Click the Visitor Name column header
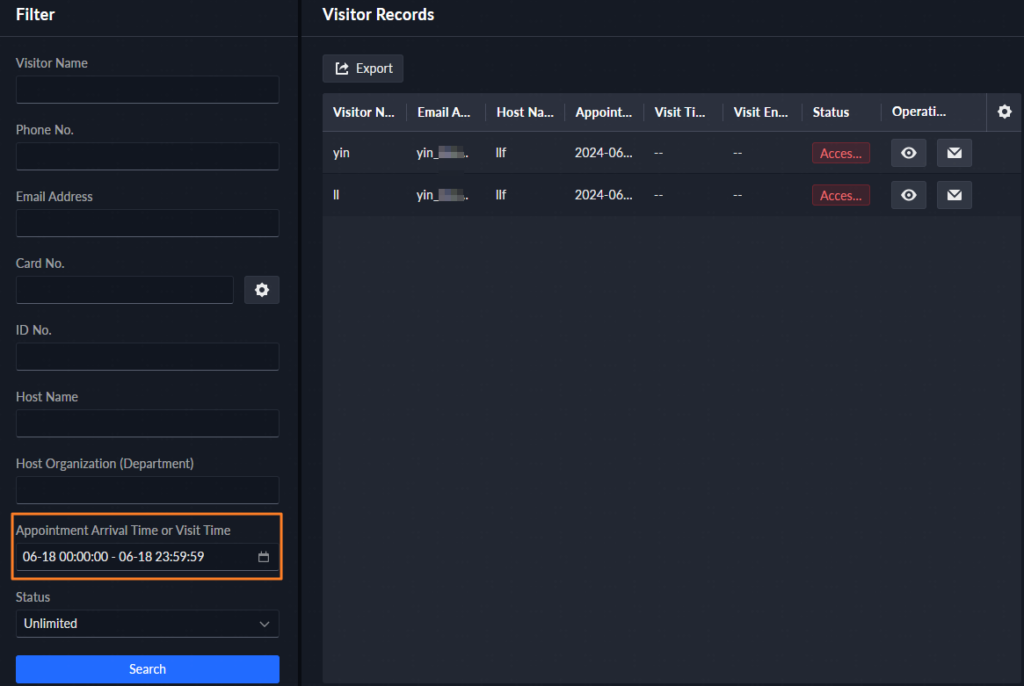This screenshot has width=1024, height=686. [x=364, y=112]
